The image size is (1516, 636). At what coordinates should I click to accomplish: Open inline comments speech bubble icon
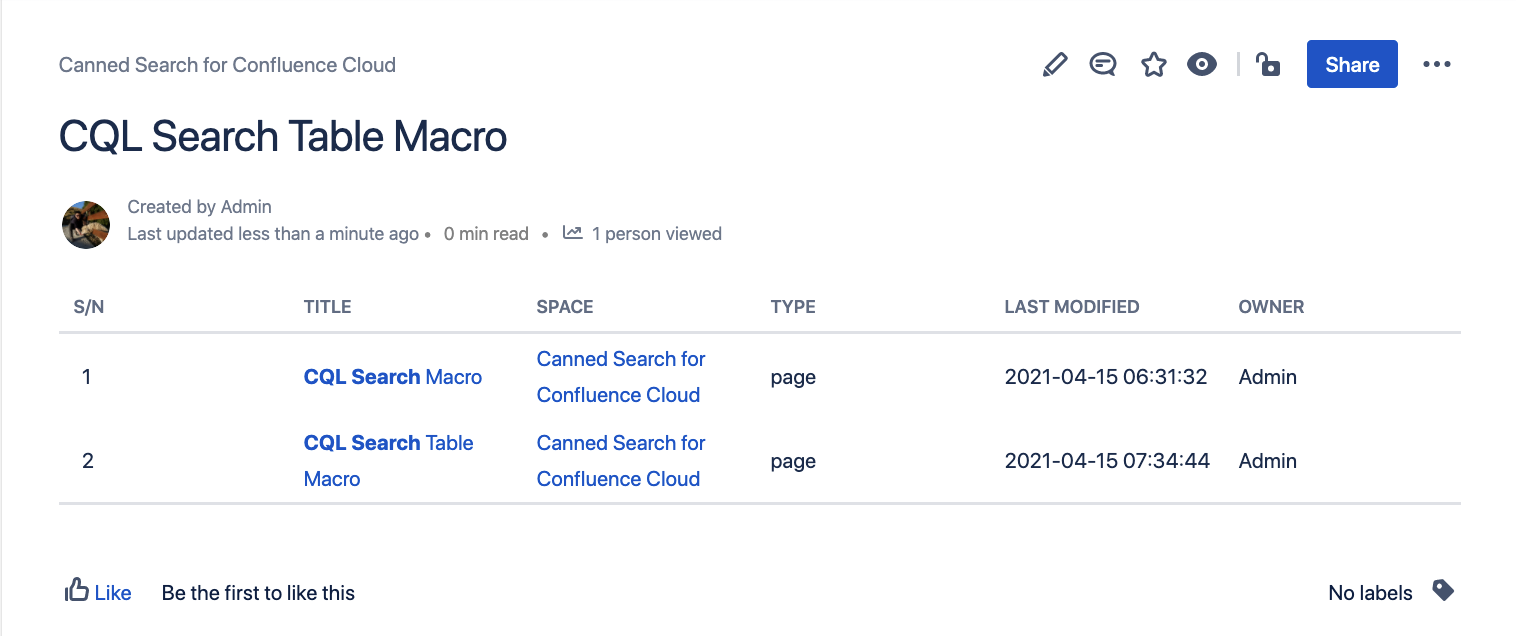point(1103,65)
